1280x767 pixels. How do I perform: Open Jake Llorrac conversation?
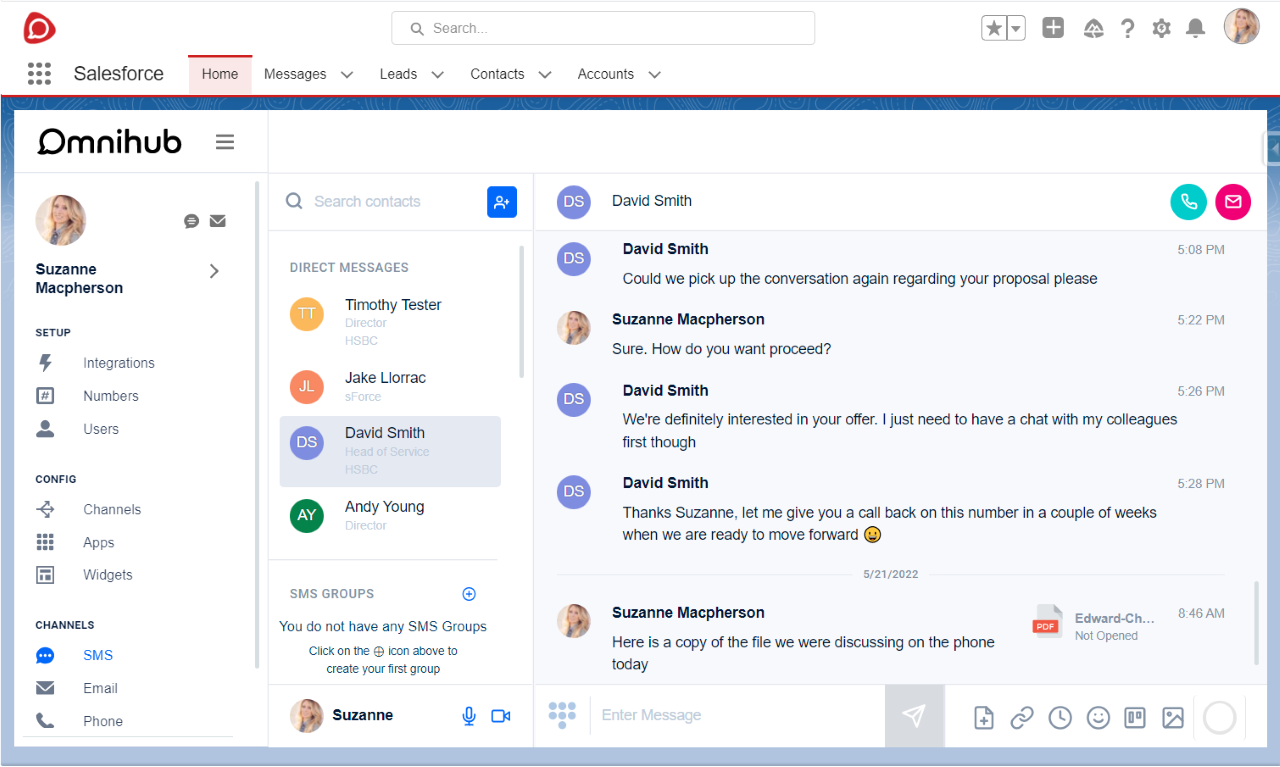(x=390, y=386)
